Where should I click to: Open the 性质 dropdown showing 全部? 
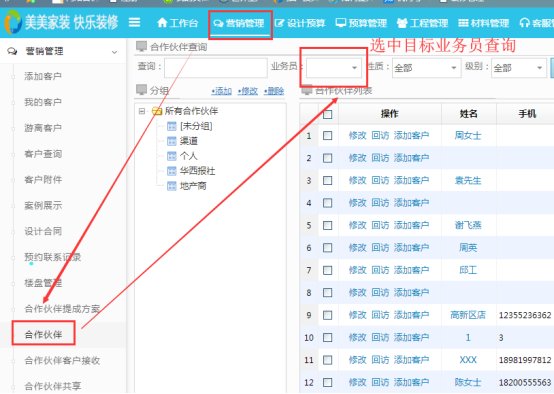tap(426, 67)
